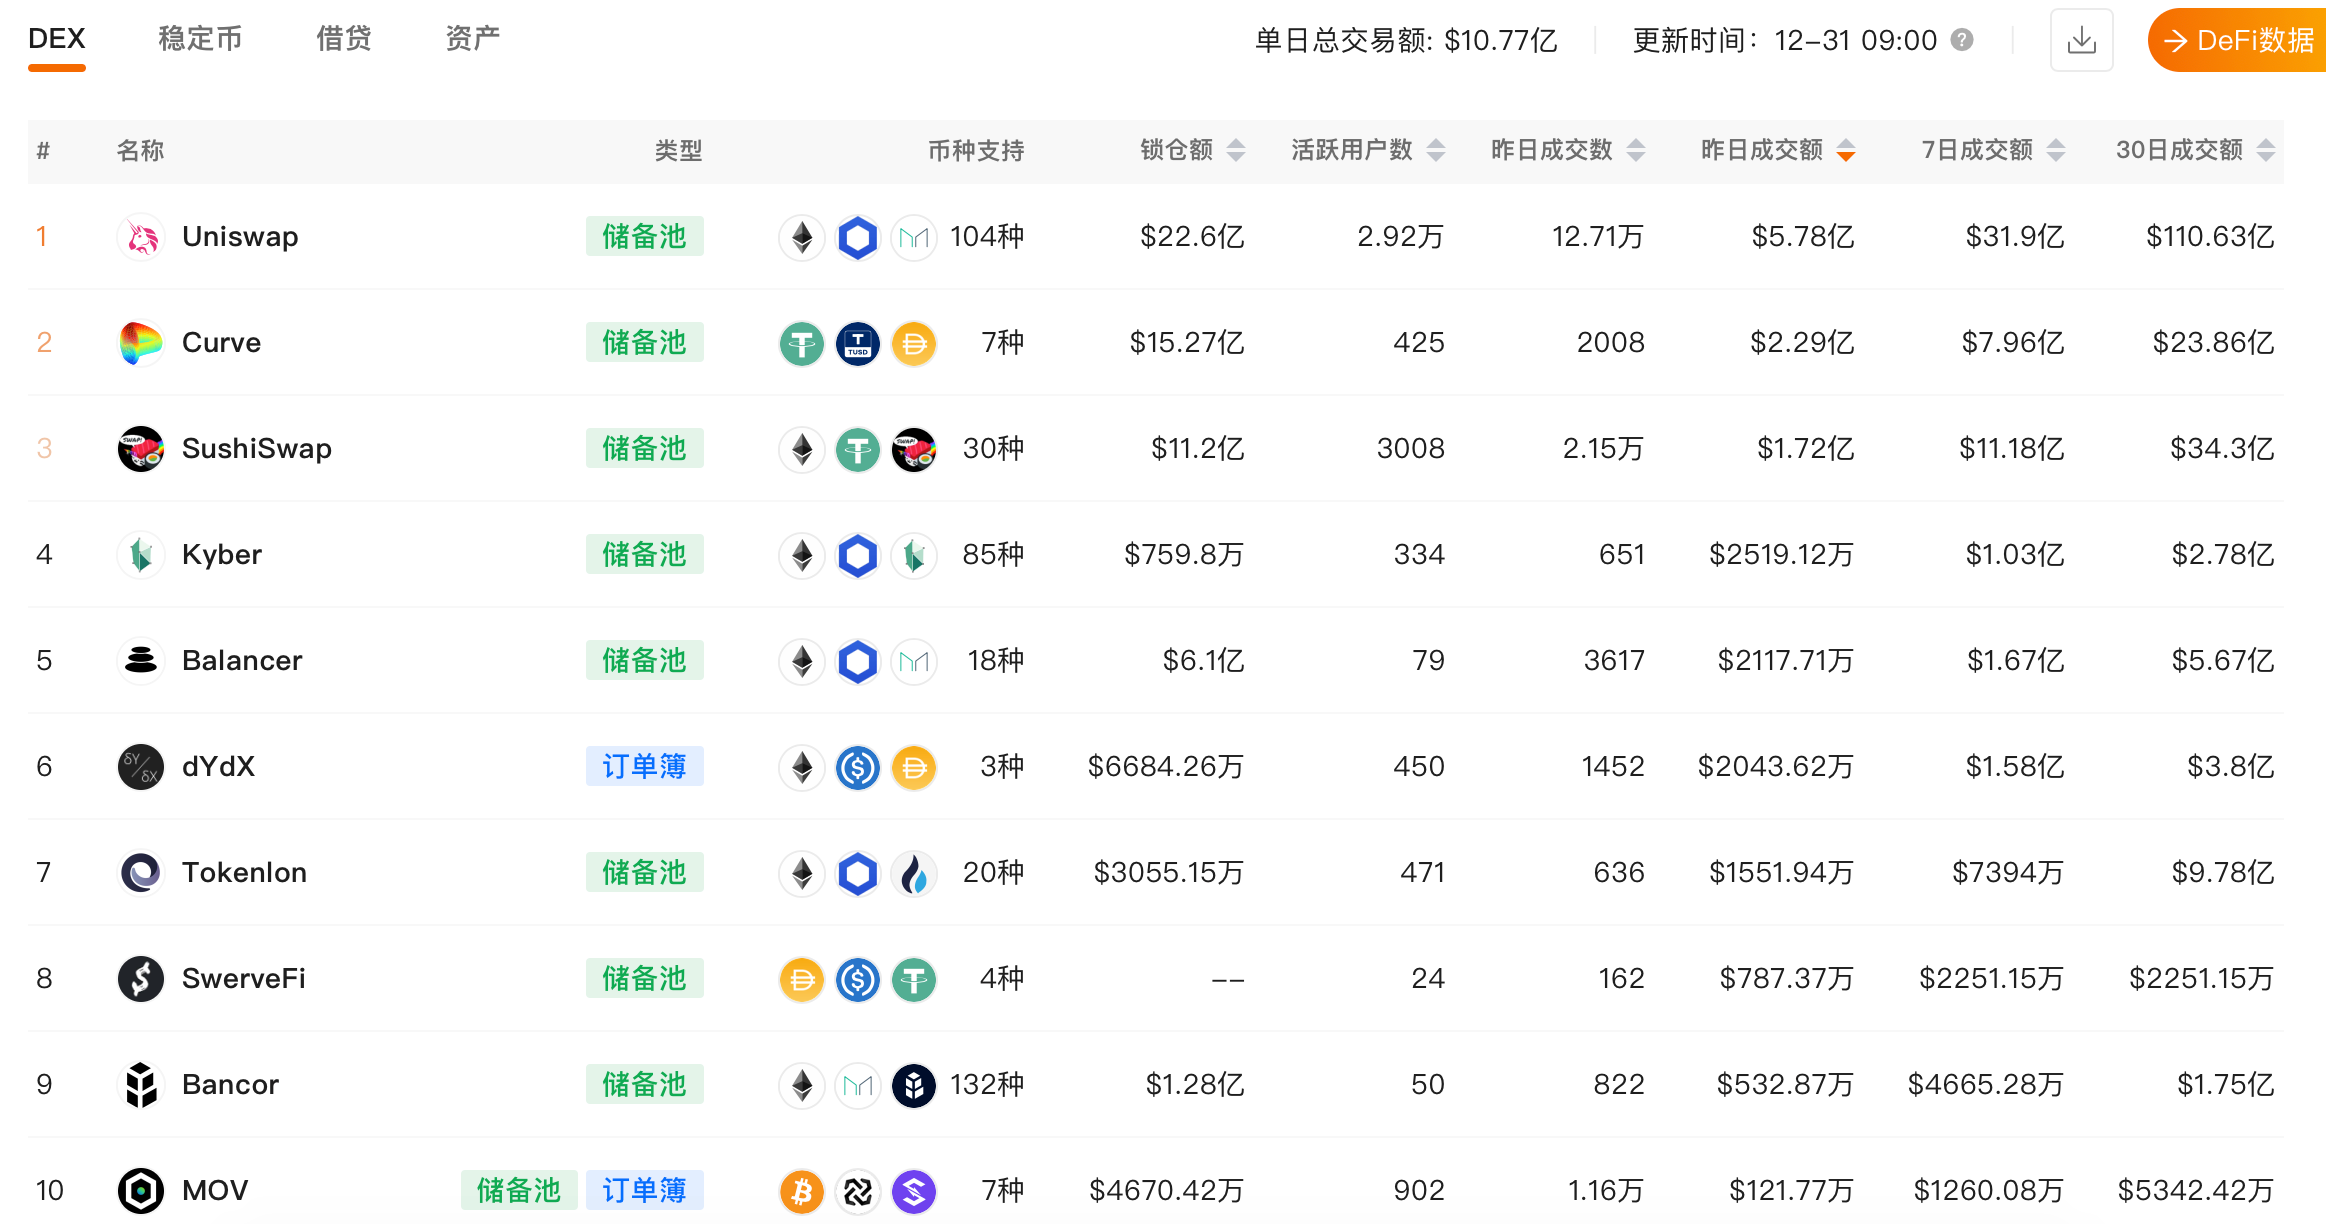Click the 名称 column header
The width and height of the screenshot is (2326, 1224).
coord(140,151)
